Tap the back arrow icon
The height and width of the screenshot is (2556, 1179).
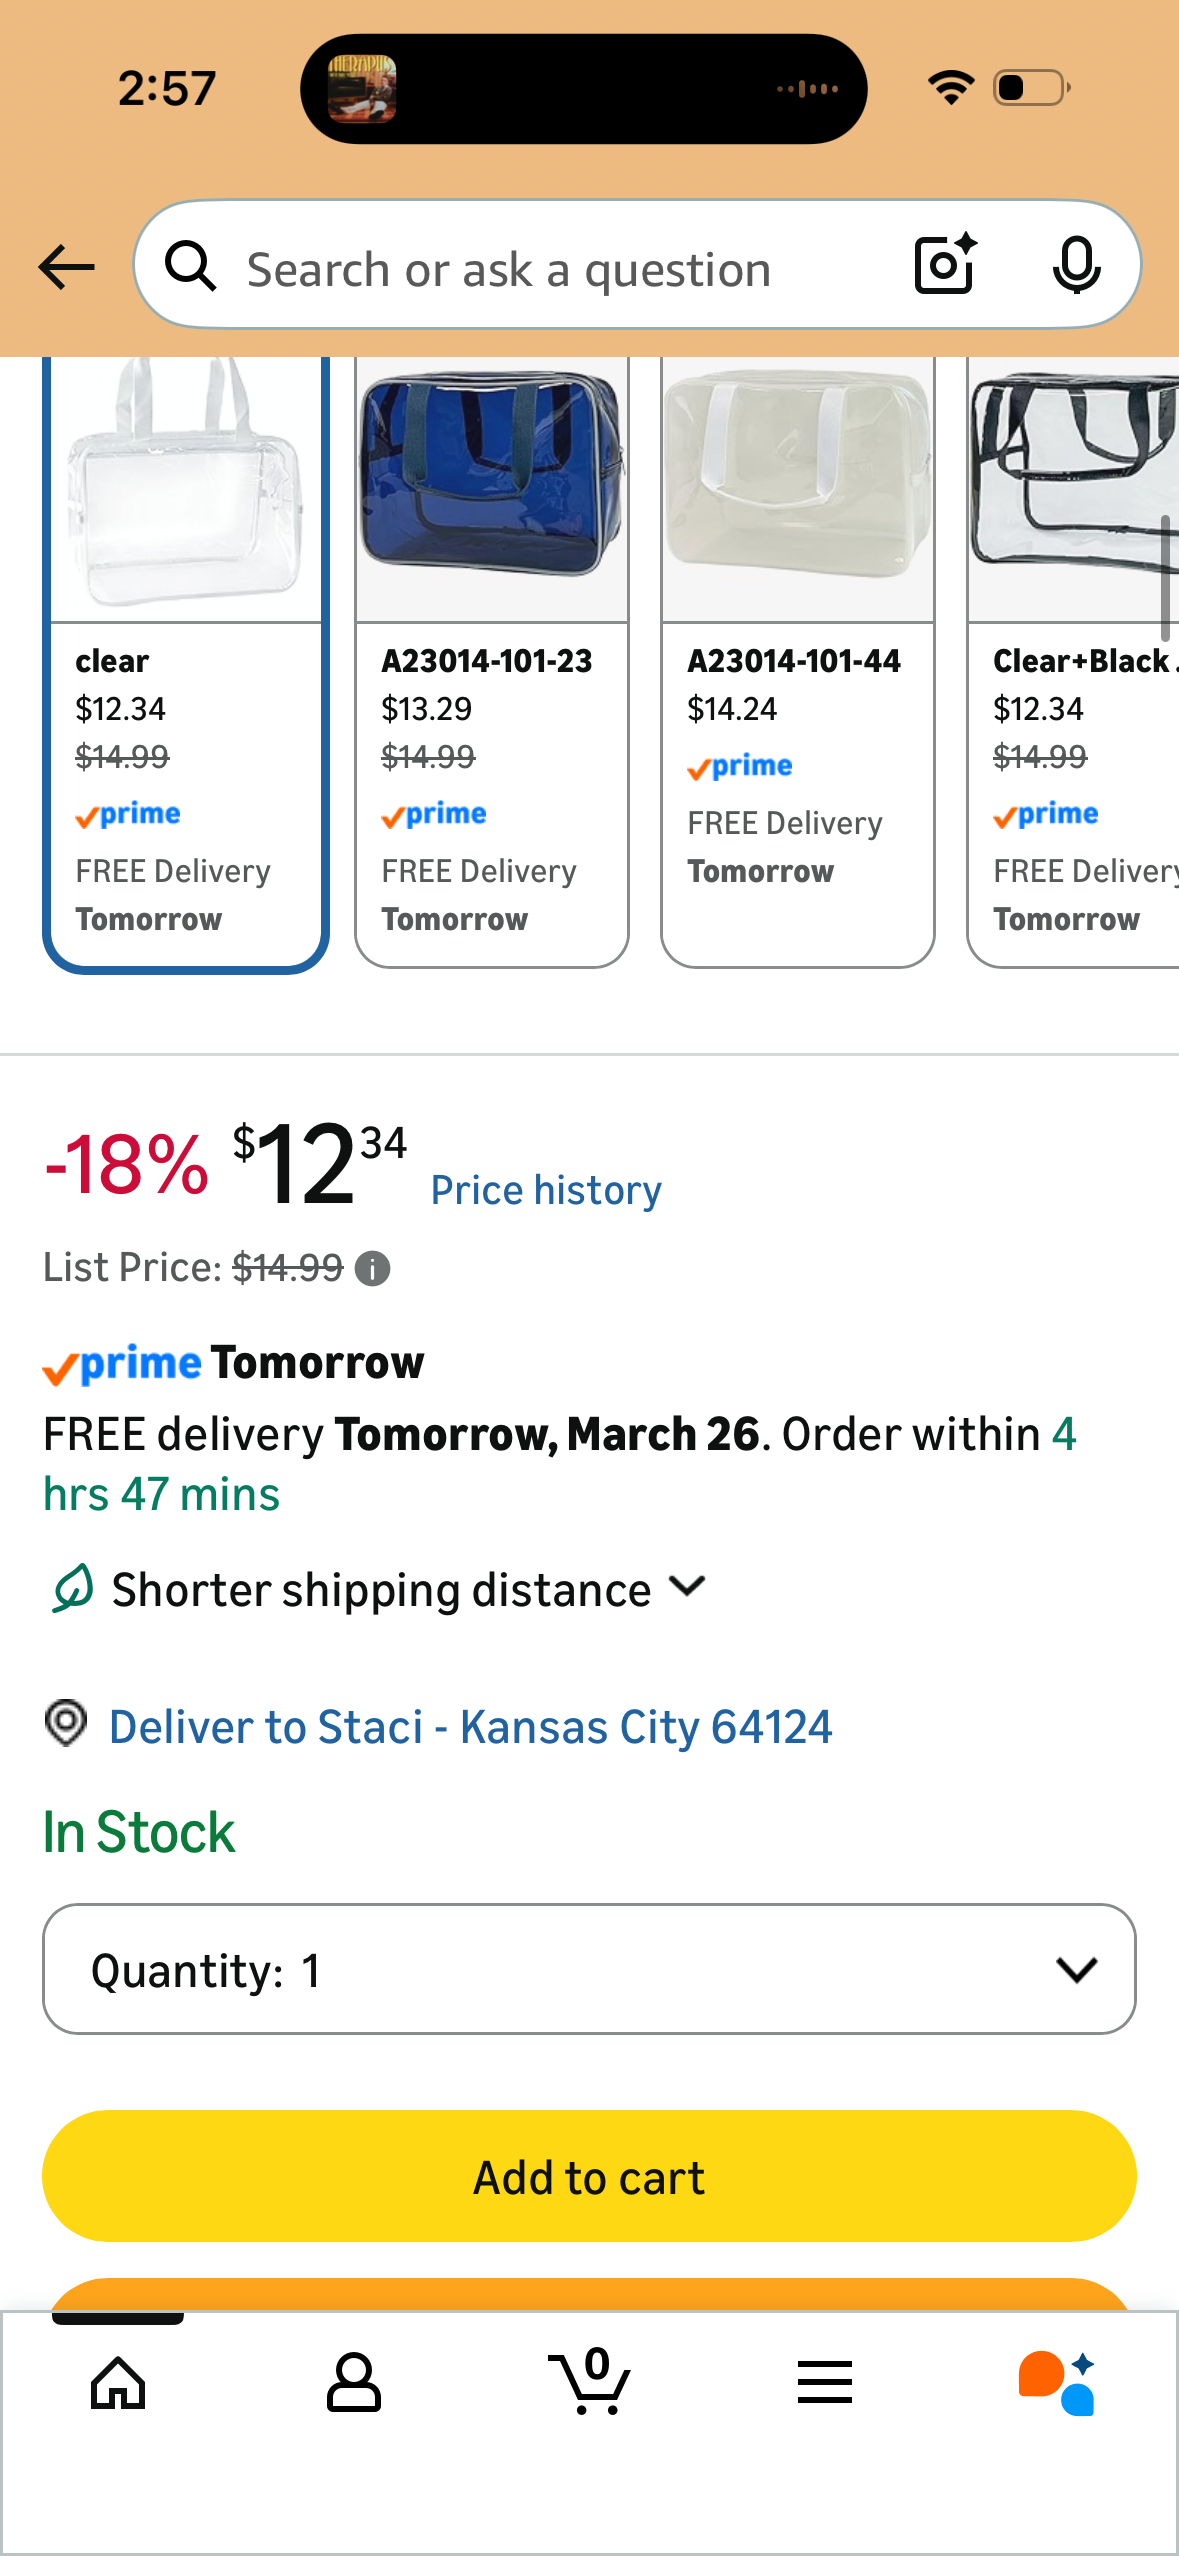(66, 267)
